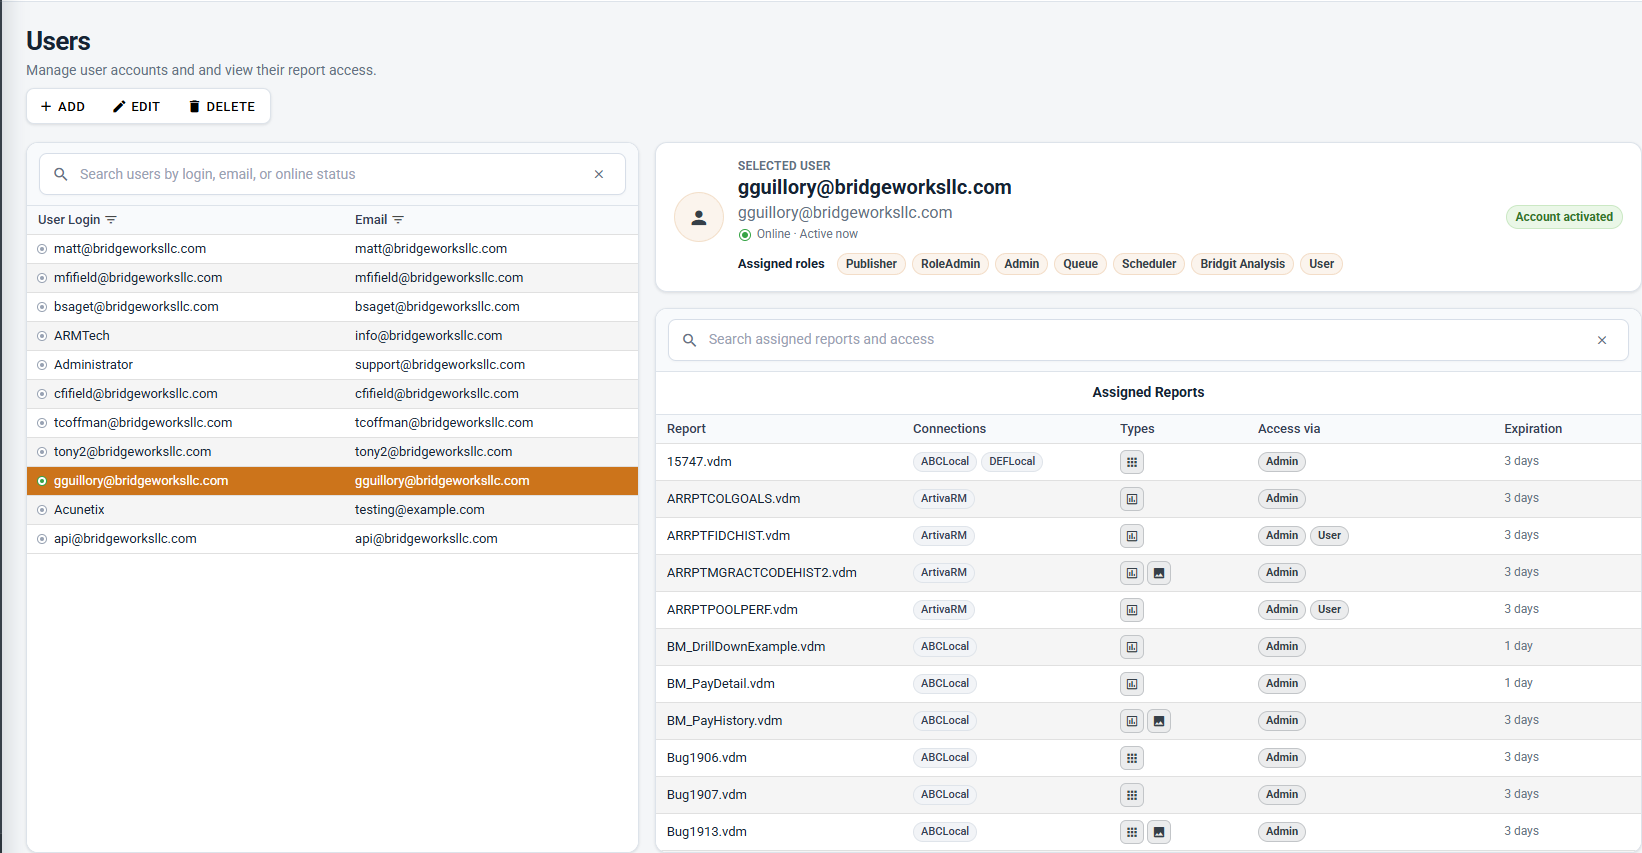Click the Connections column header
This screenshot has width=1642, height=853.
(x=949, y=429)
